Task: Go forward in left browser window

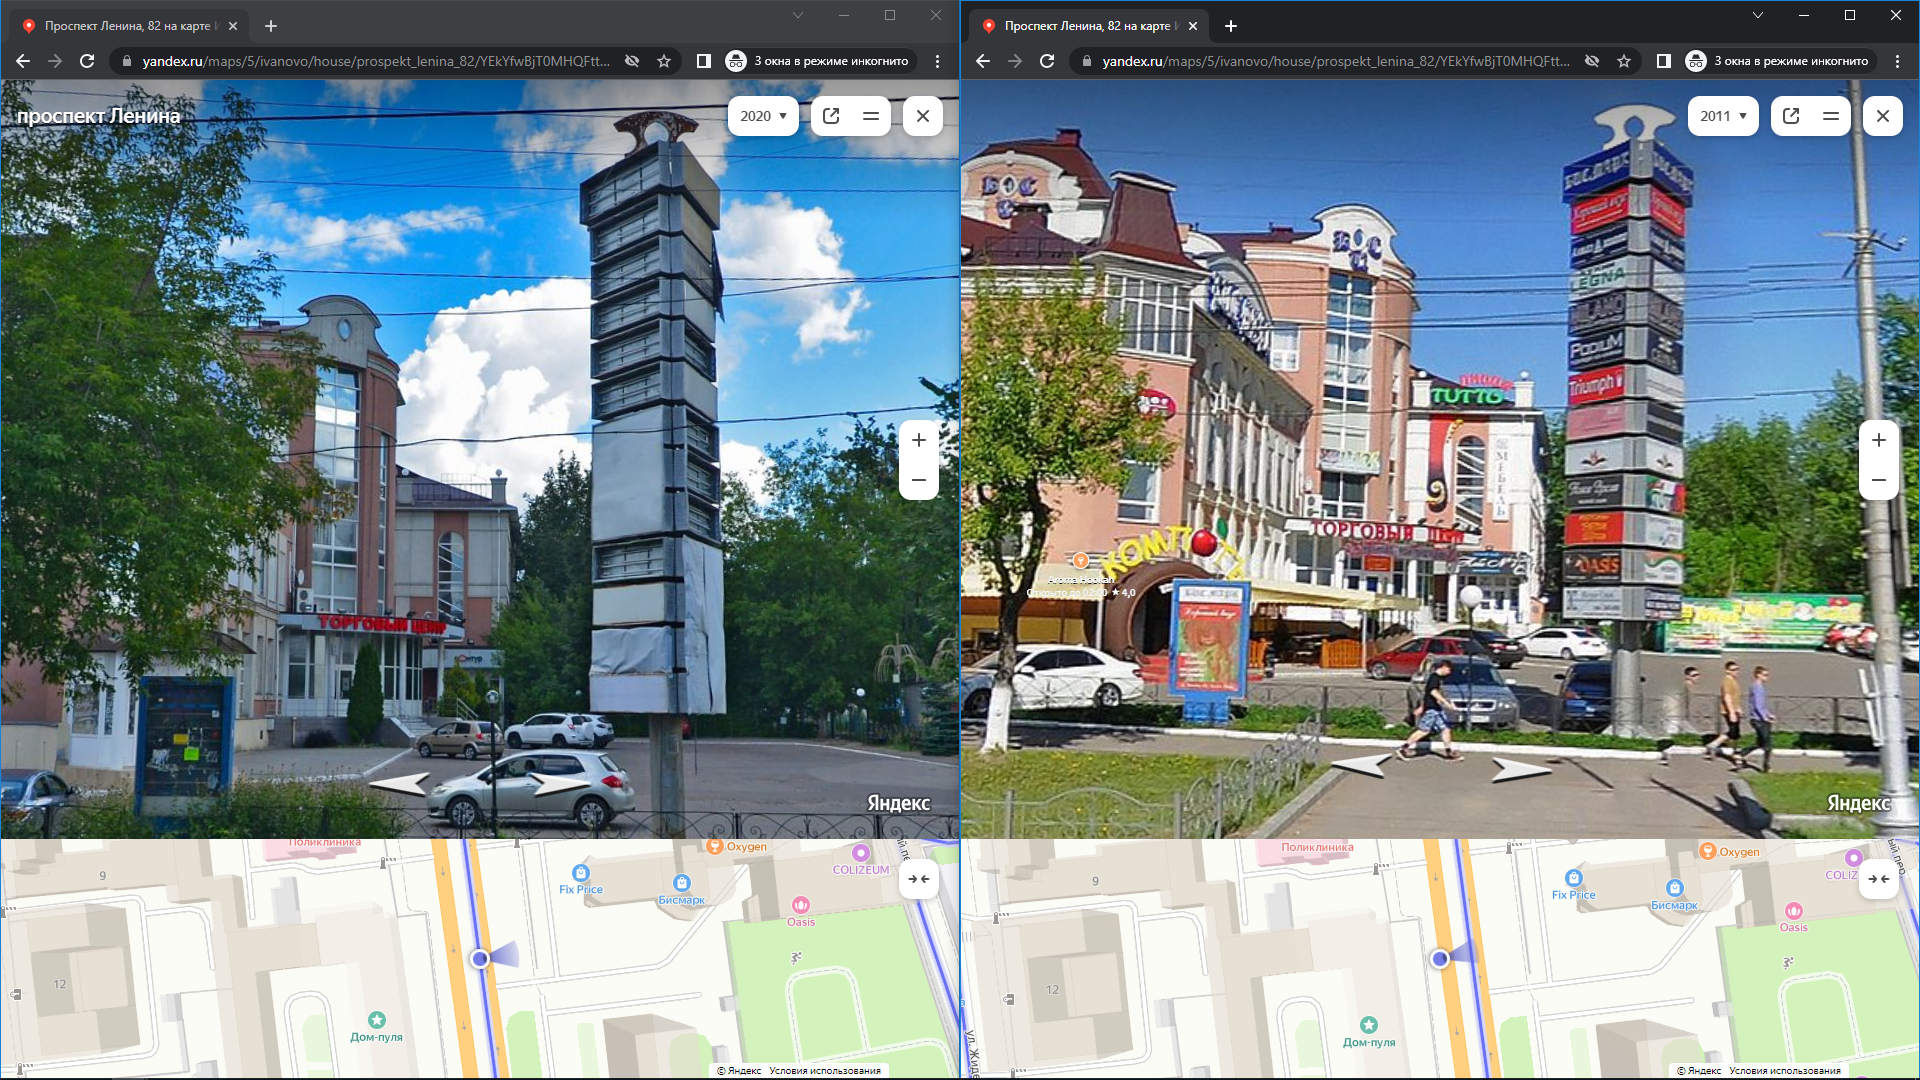Action: coord(55,61)
